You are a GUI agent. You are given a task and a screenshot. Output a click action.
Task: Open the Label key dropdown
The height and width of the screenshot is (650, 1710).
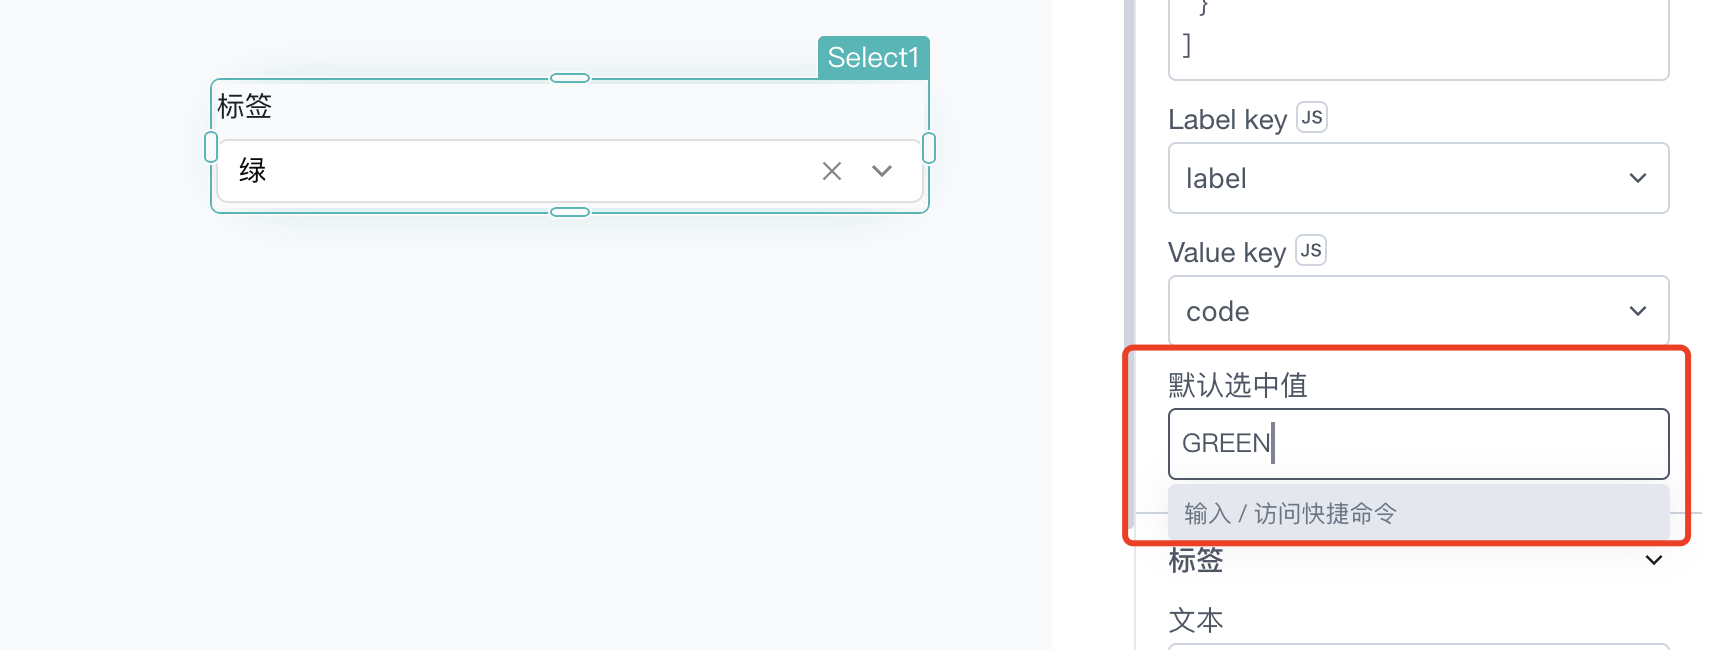click(1418, 178)
